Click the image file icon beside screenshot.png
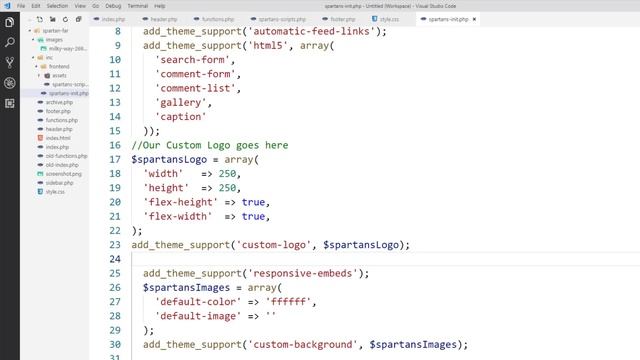Screen dimensions: 640x360 click(40, 174)
